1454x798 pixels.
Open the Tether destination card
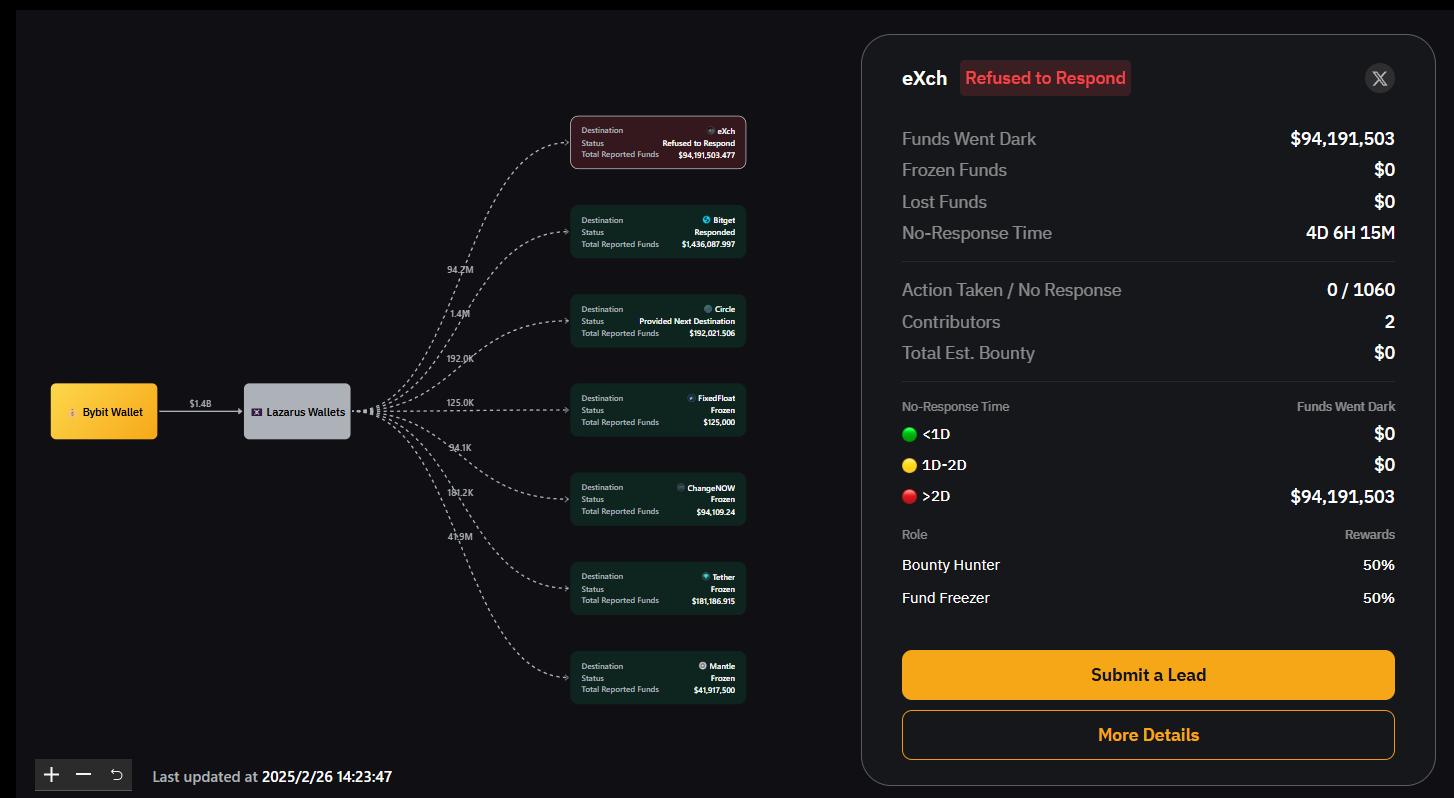click(658, 588)
